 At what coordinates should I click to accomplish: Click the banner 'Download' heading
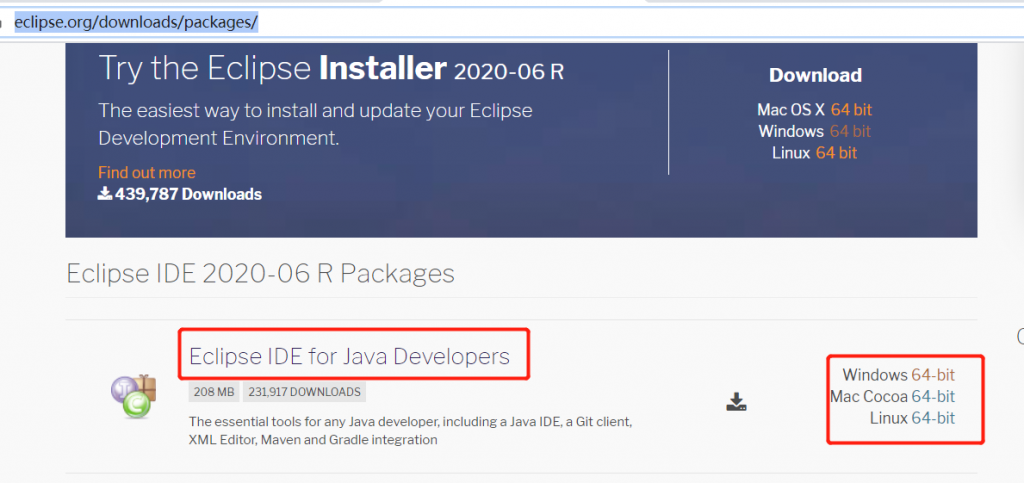pos(815,76)
